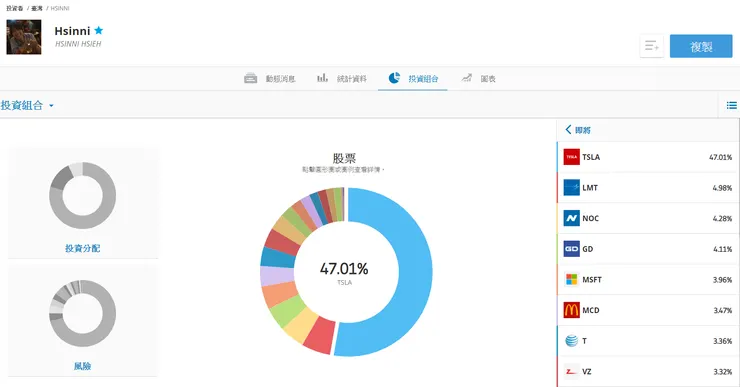This screenshot has width=740, height=387.
Task: Click the HSINNI HSIEH full name text
Action: pyautogui.click(x=78, y=44)
